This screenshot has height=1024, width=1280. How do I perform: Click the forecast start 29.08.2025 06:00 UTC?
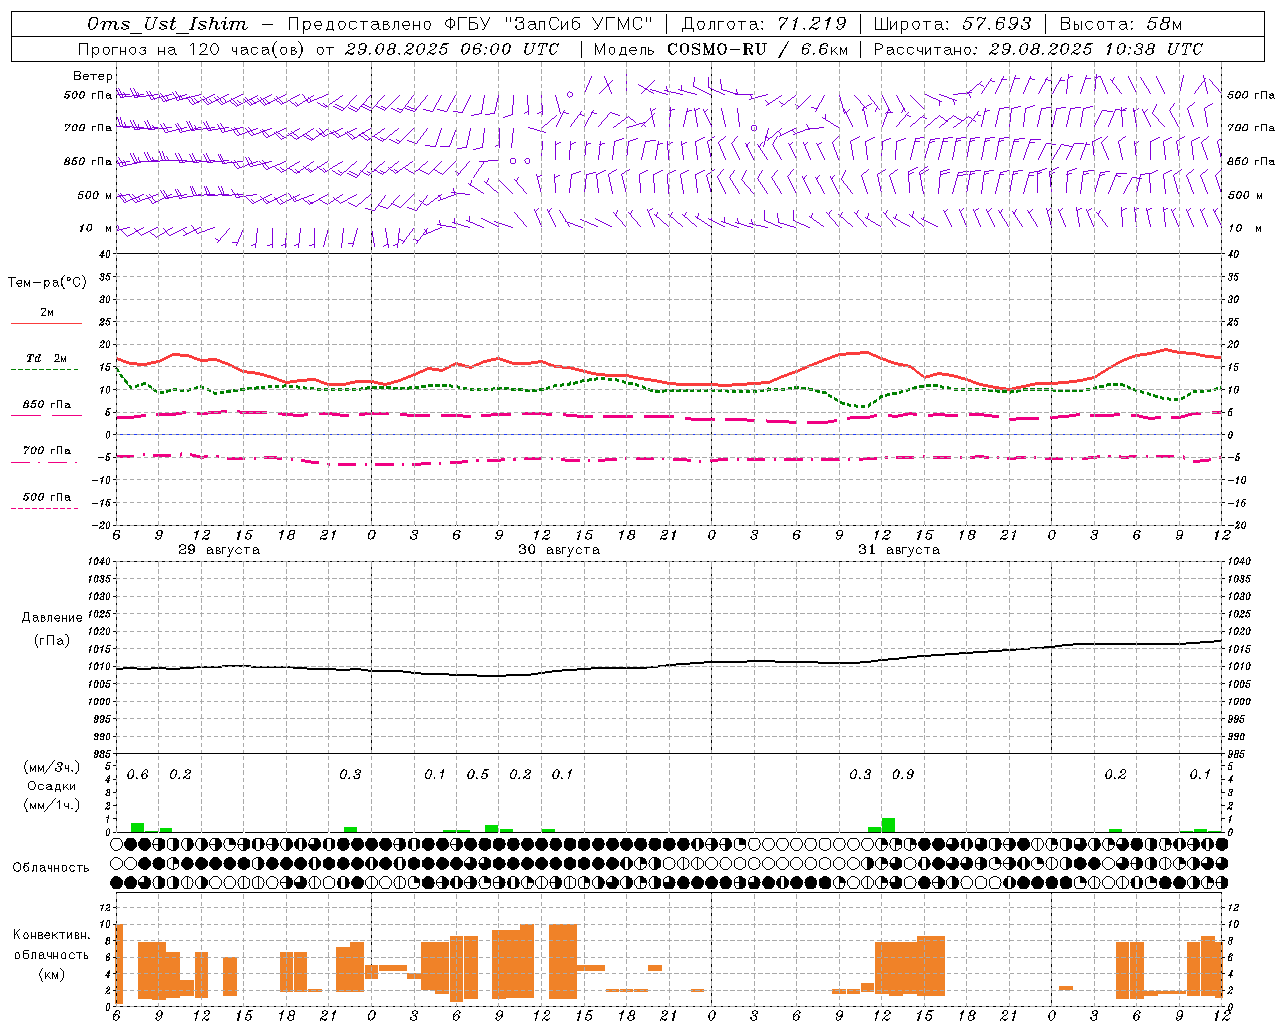coord(451,48)
